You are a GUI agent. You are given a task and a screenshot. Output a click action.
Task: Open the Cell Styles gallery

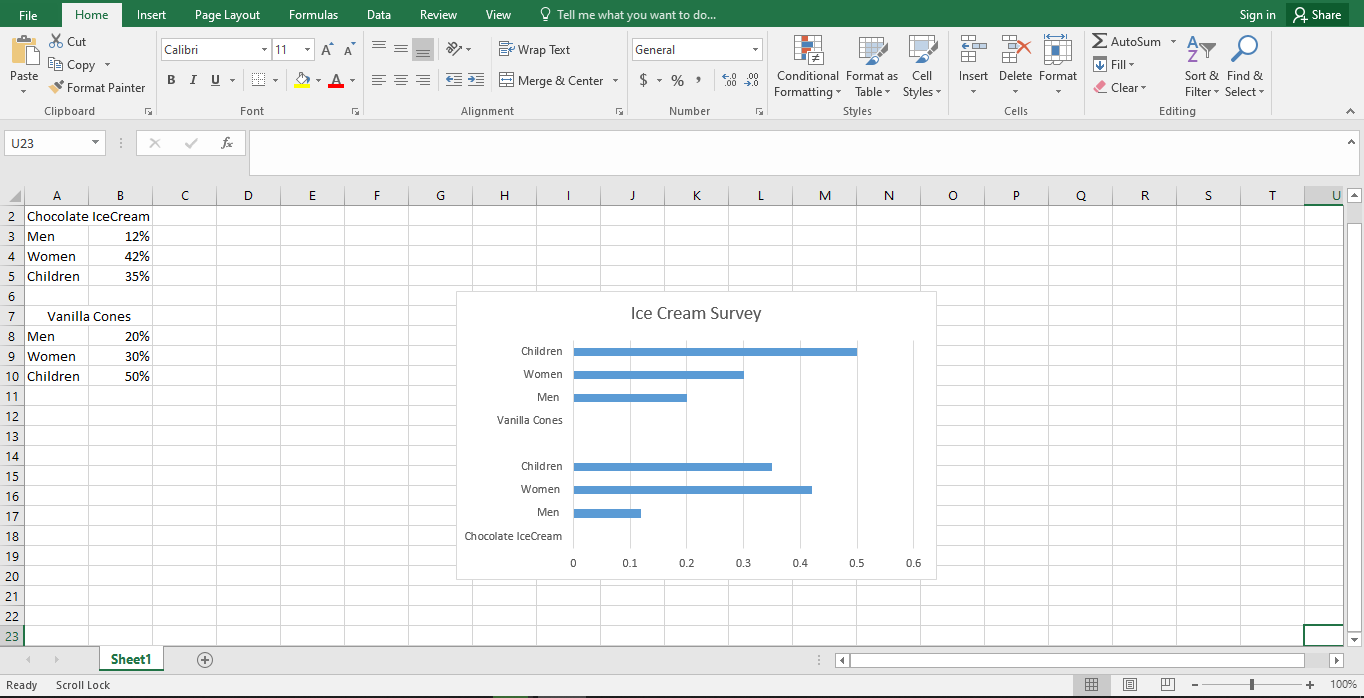pos(921,67)
